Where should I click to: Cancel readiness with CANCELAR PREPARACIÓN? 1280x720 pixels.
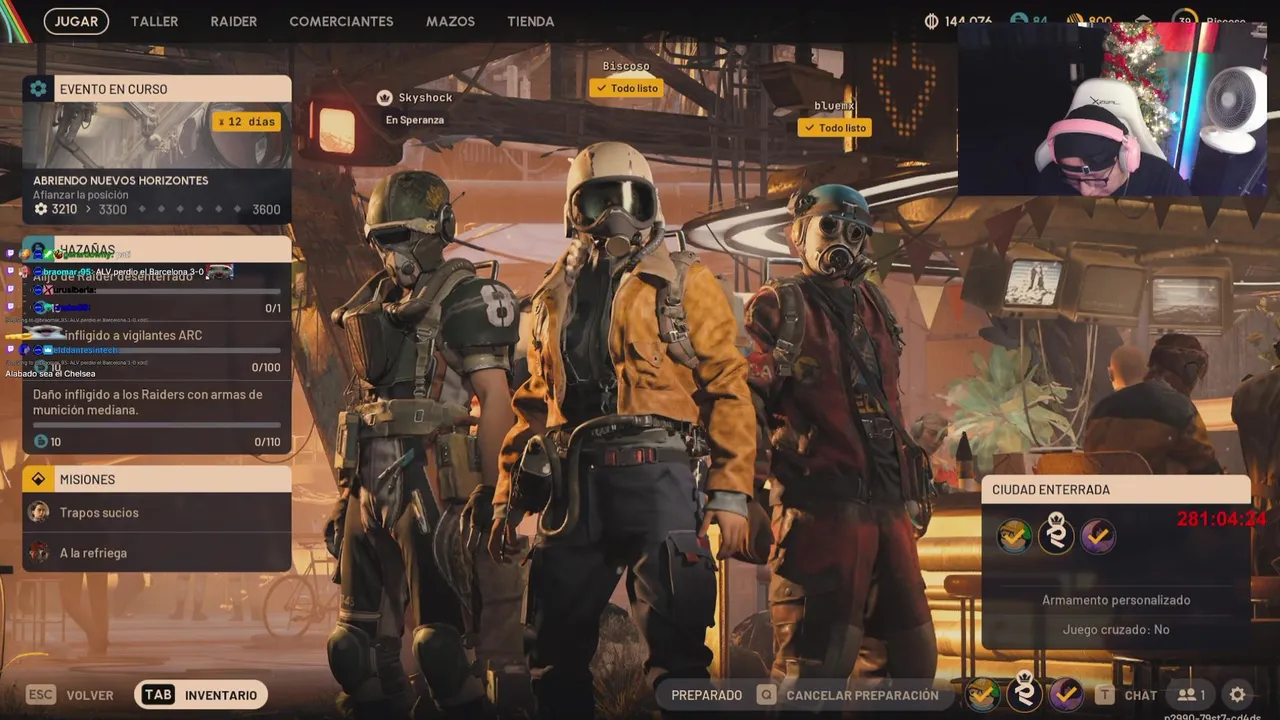click(862, 695)
